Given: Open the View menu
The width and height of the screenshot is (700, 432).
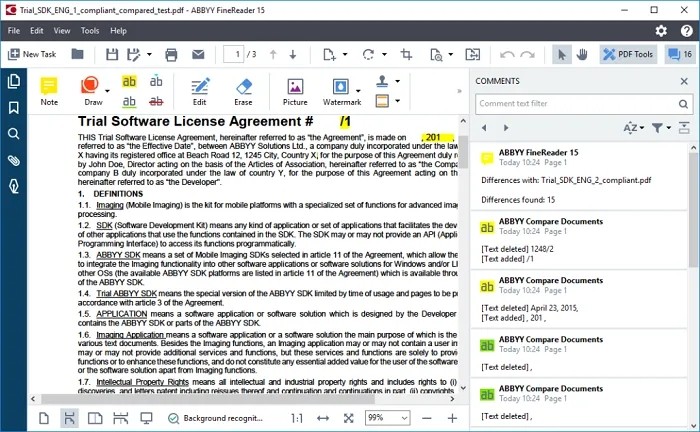Looking at the screenshot, I should [62, 31].
